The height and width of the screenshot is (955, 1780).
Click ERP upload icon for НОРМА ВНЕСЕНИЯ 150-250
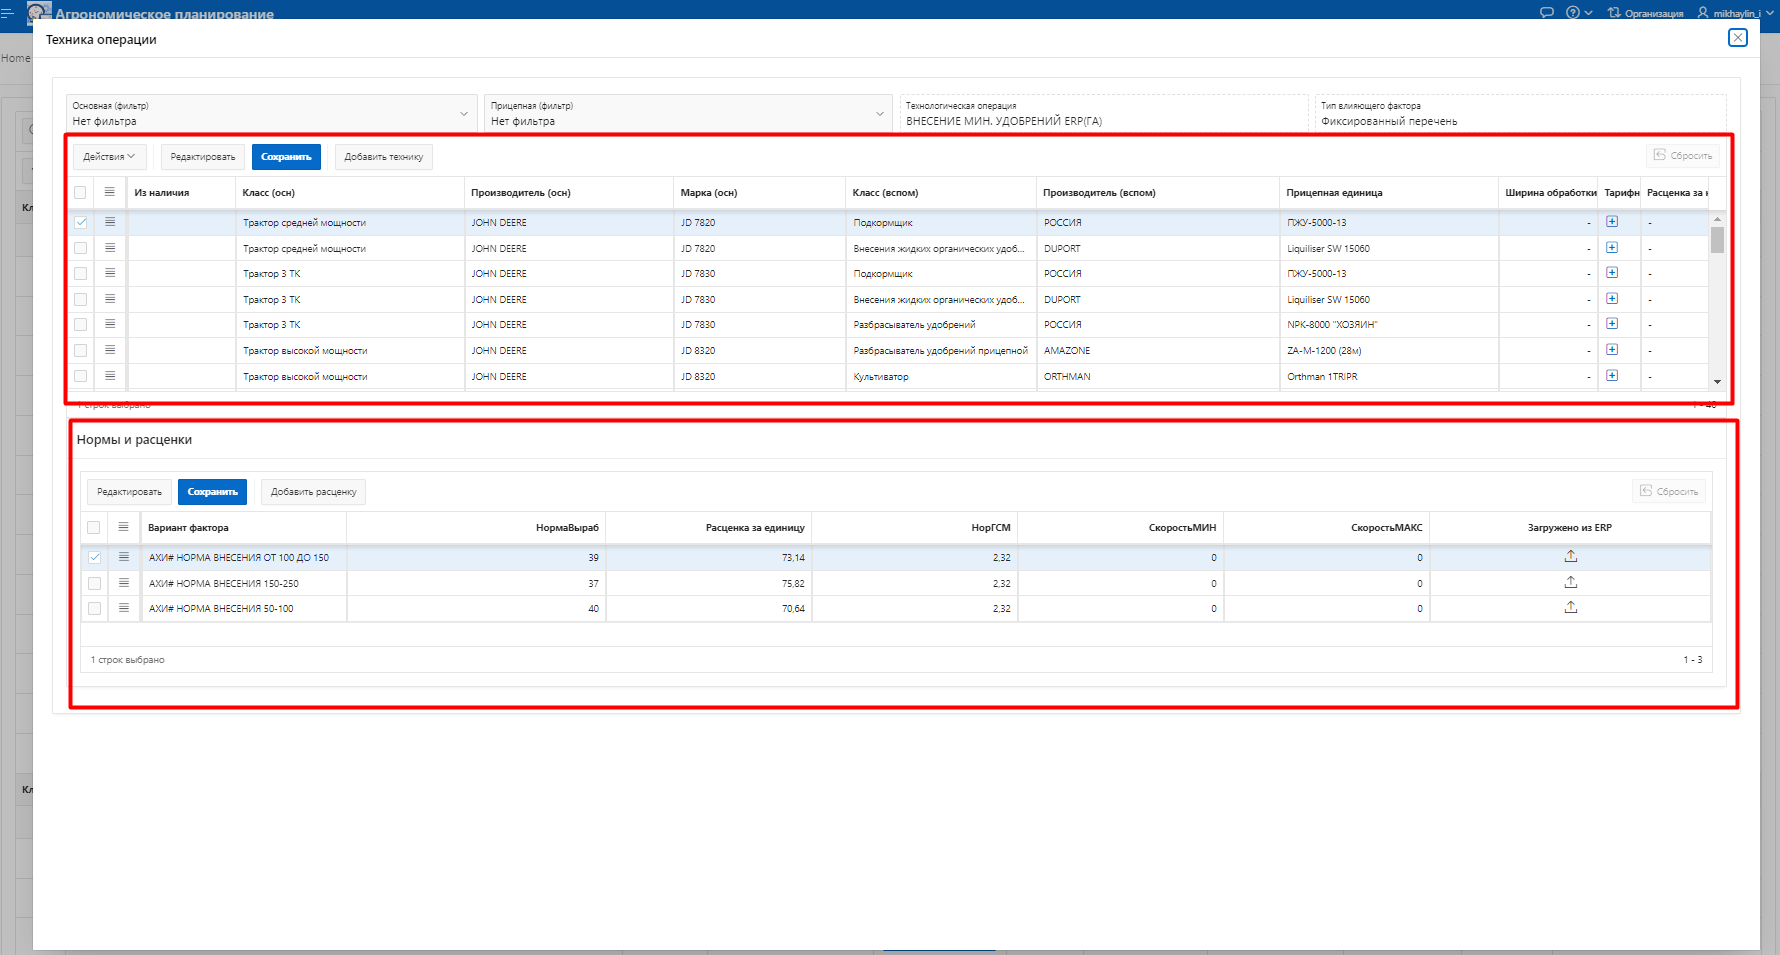click(x=1570, y=583)
